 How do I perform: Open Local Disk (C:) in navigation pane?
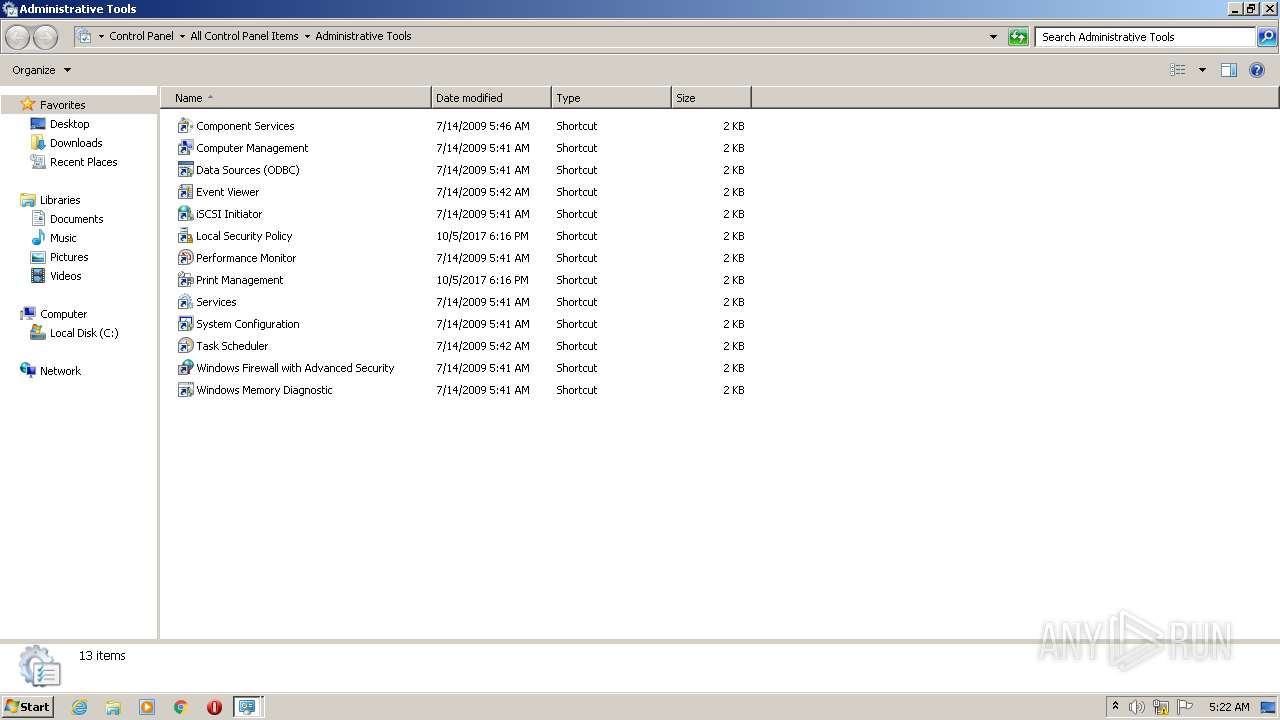click(84, 333)
